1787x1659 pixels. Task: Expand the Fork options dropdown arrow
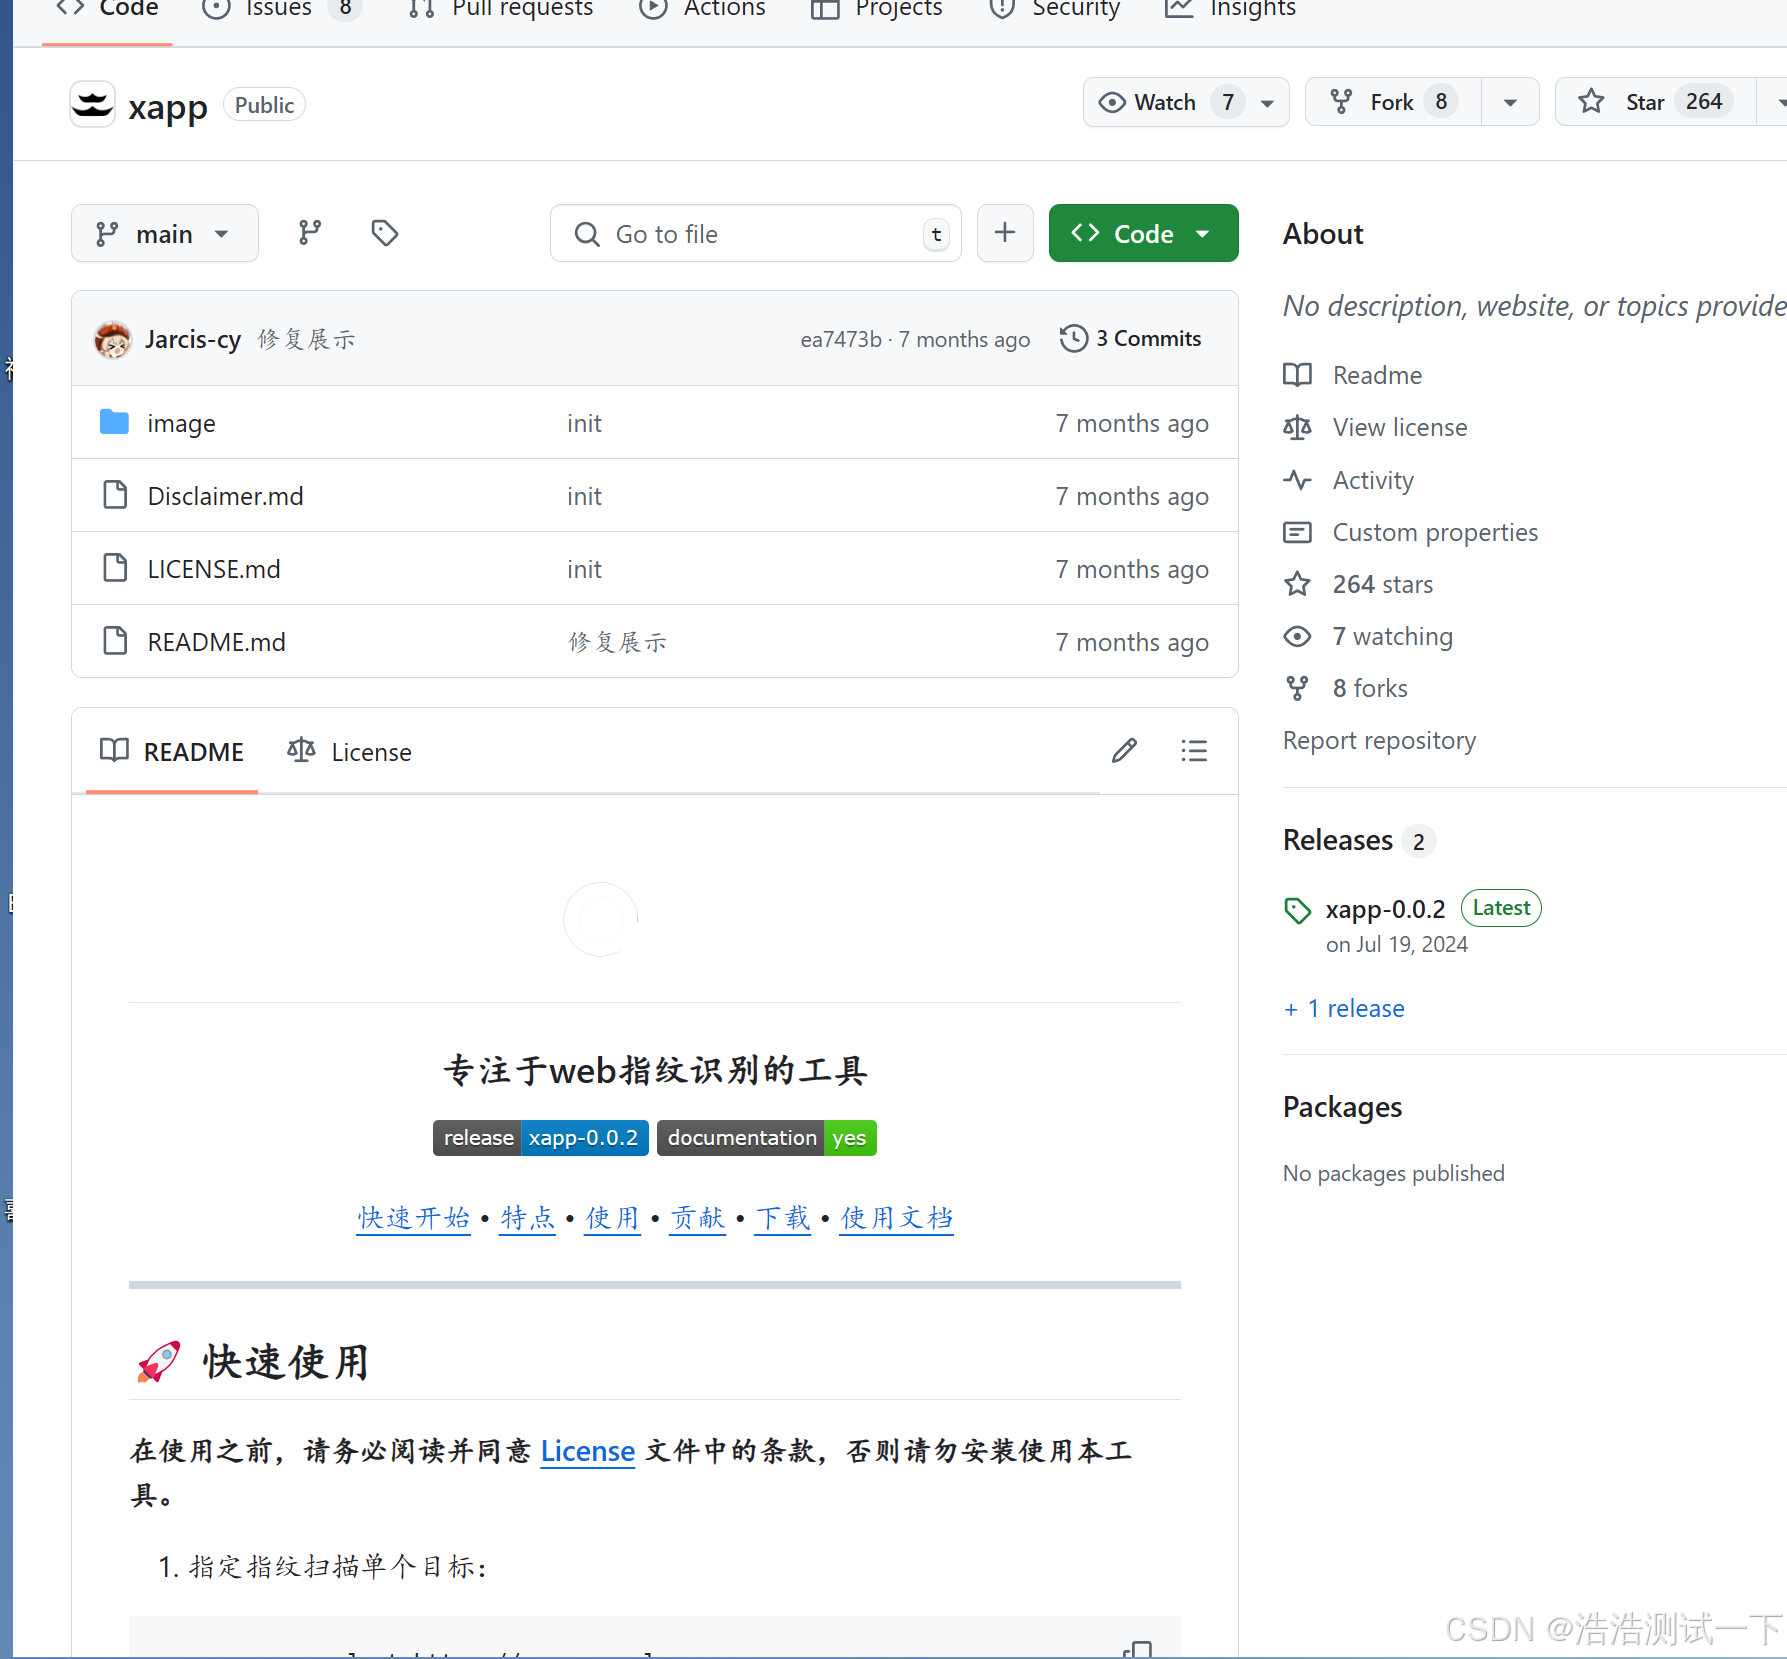1510,103
